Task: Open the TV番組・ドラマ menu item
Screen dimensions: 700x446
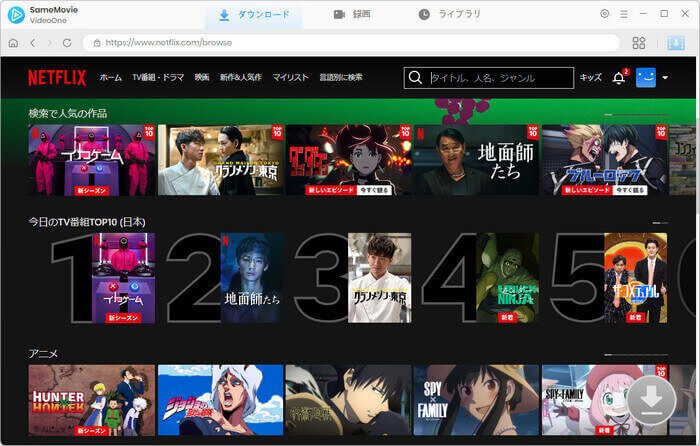Action: pos(158,78)
